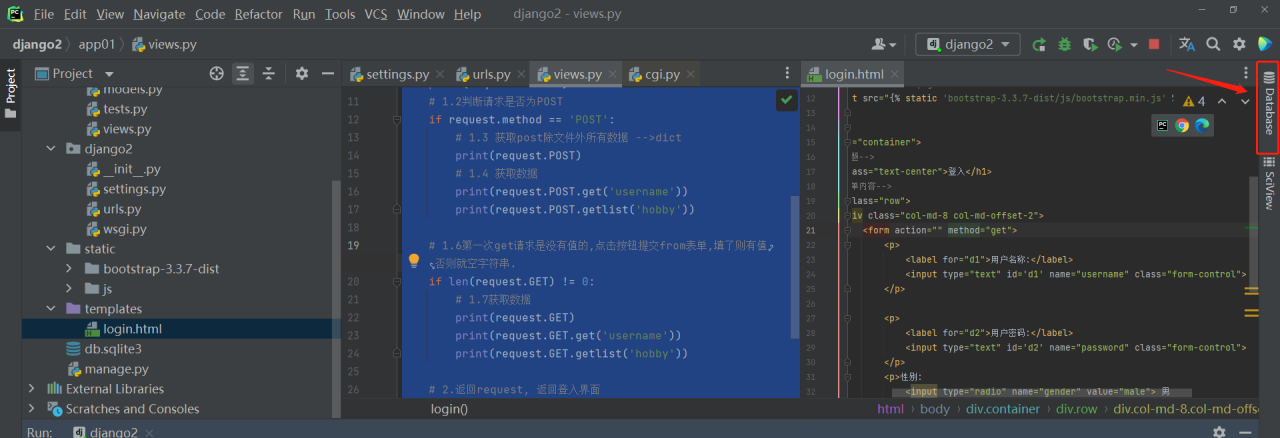The height and width of the screenshot is (438, 1280).
Task: Open in Chrome browser icon
Action: (1182, 125)
